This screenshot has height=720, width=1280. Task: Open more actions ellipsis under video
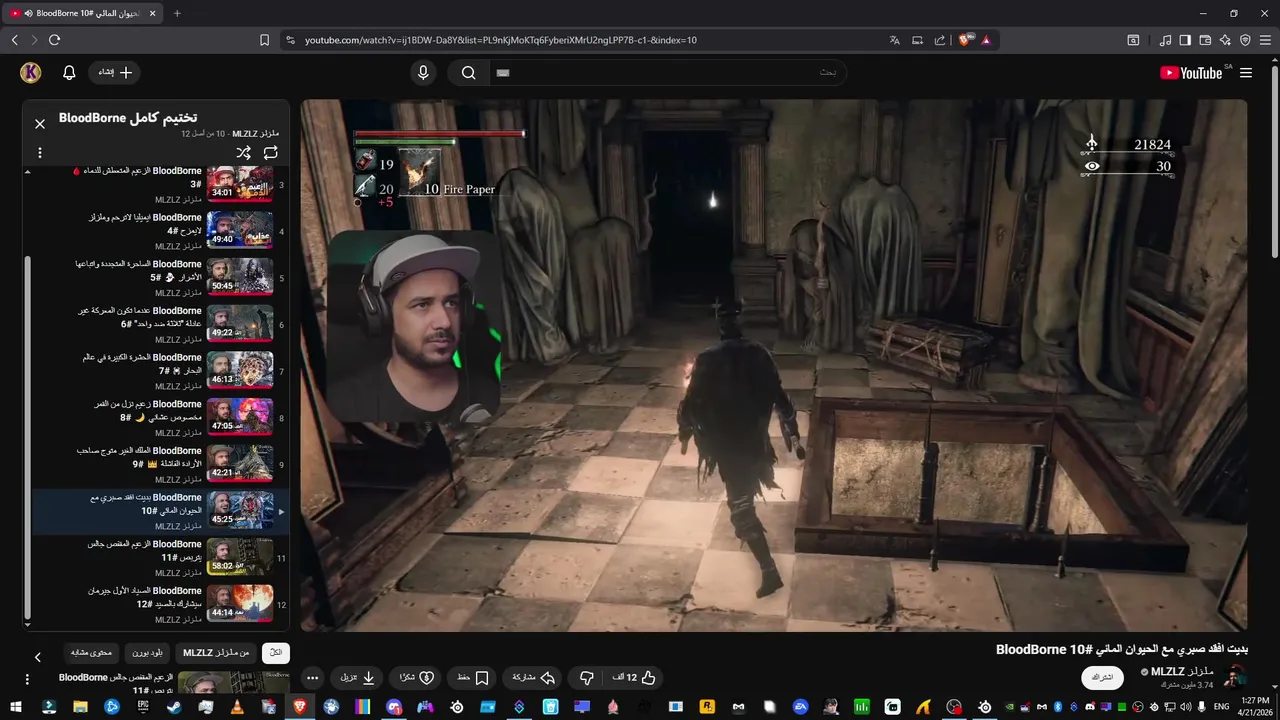point(312,677)
